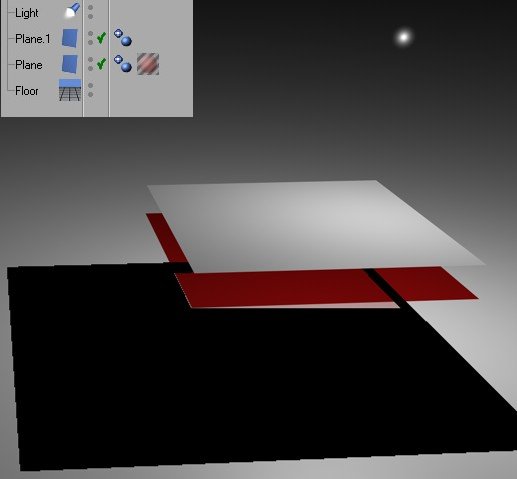Select the Light item in object list
The image size is (517, 479).
pos(27,13)
